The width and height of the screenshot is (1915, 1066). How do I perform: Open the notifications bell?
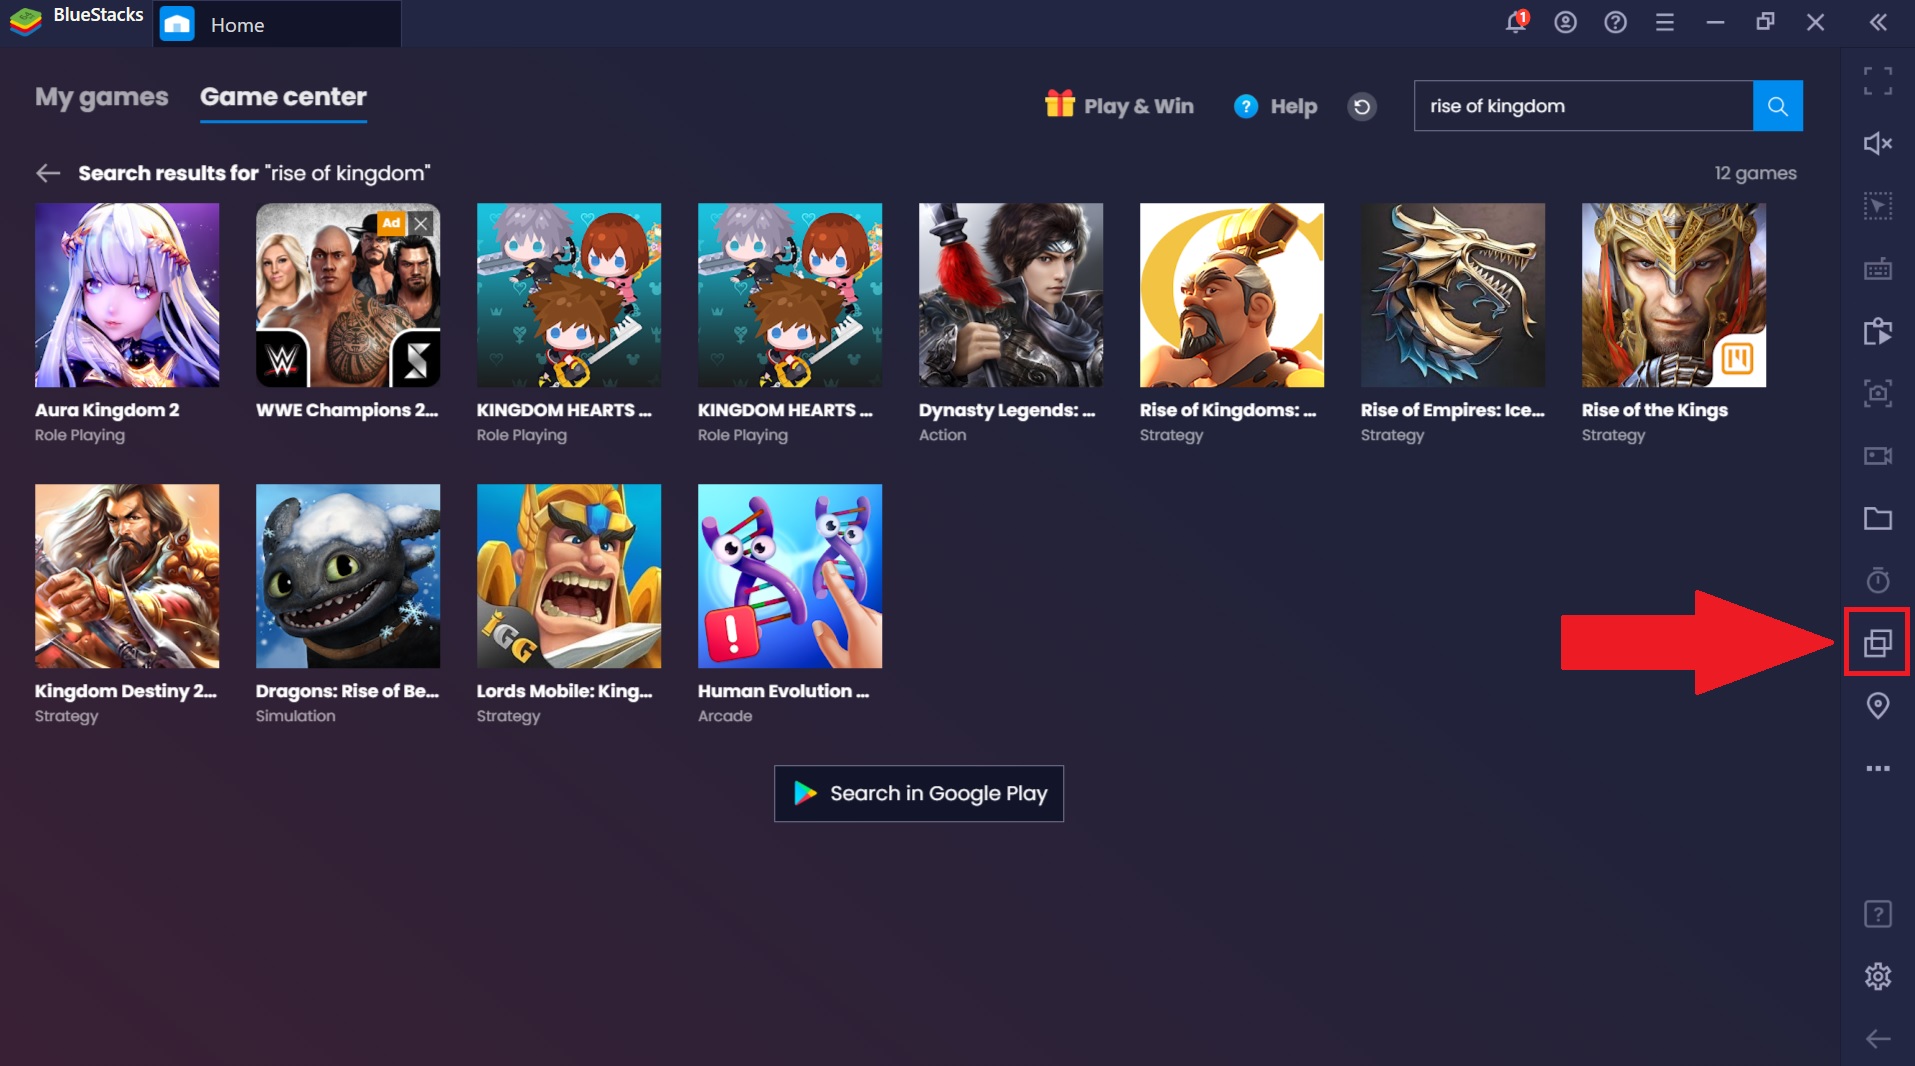pyautogui.click(x=1516, y=22)
